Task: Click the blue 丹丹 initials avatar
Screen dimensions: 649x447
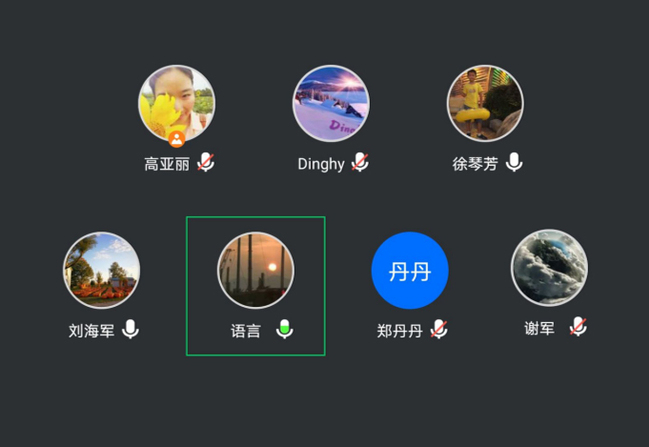Action: tap(410, 270)
